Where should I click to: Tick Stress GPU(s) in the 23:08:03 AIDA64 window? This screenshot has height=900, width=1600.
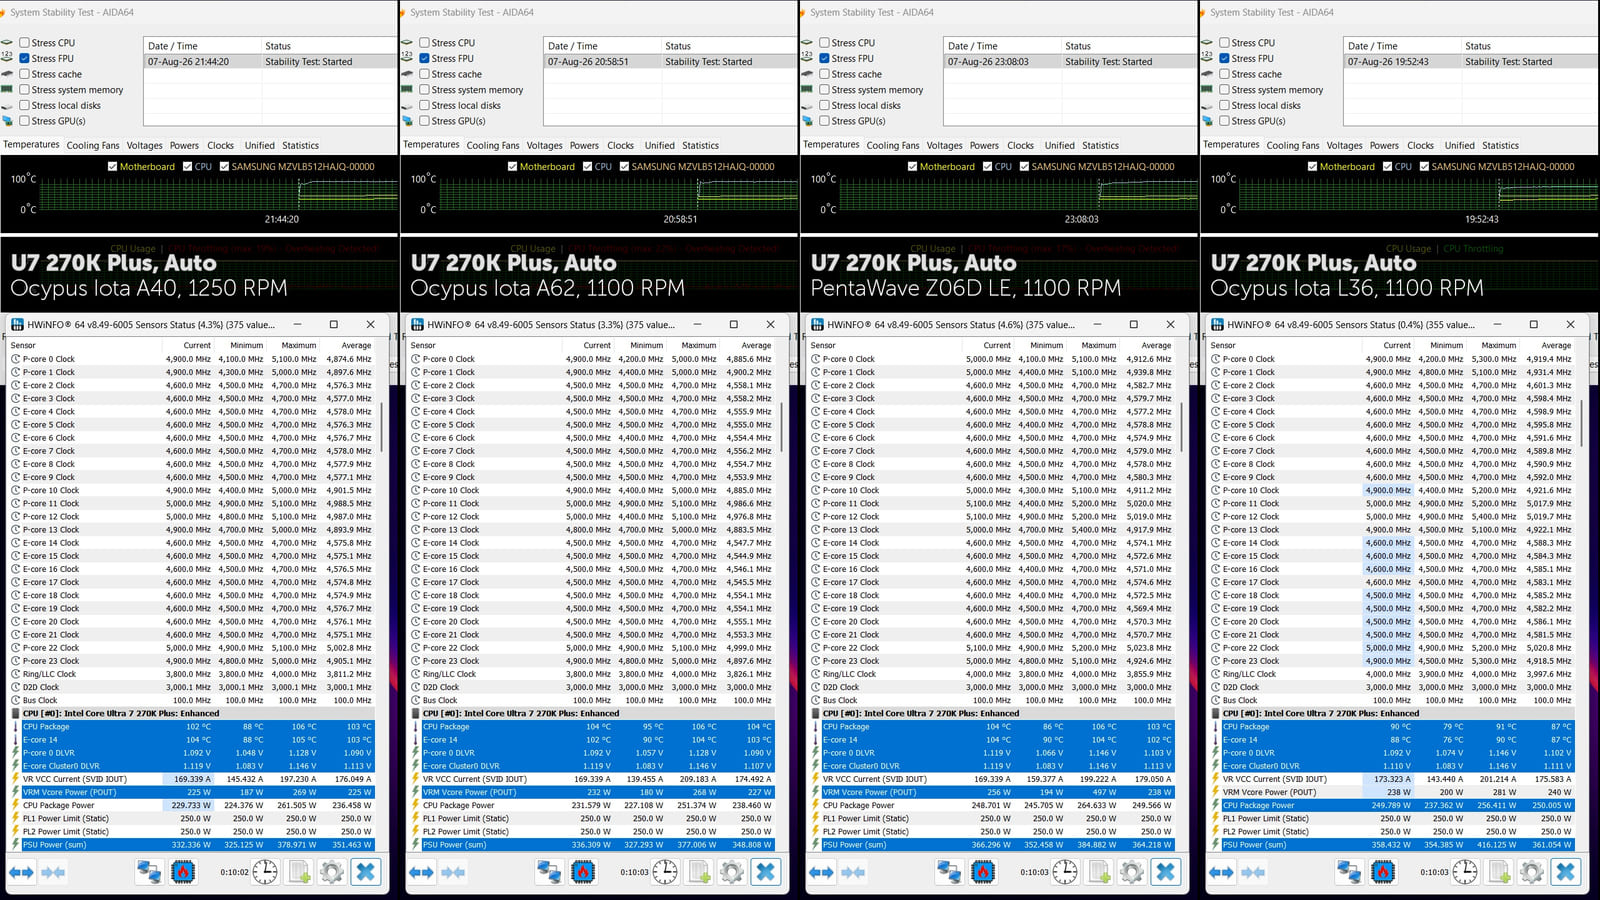824,121
